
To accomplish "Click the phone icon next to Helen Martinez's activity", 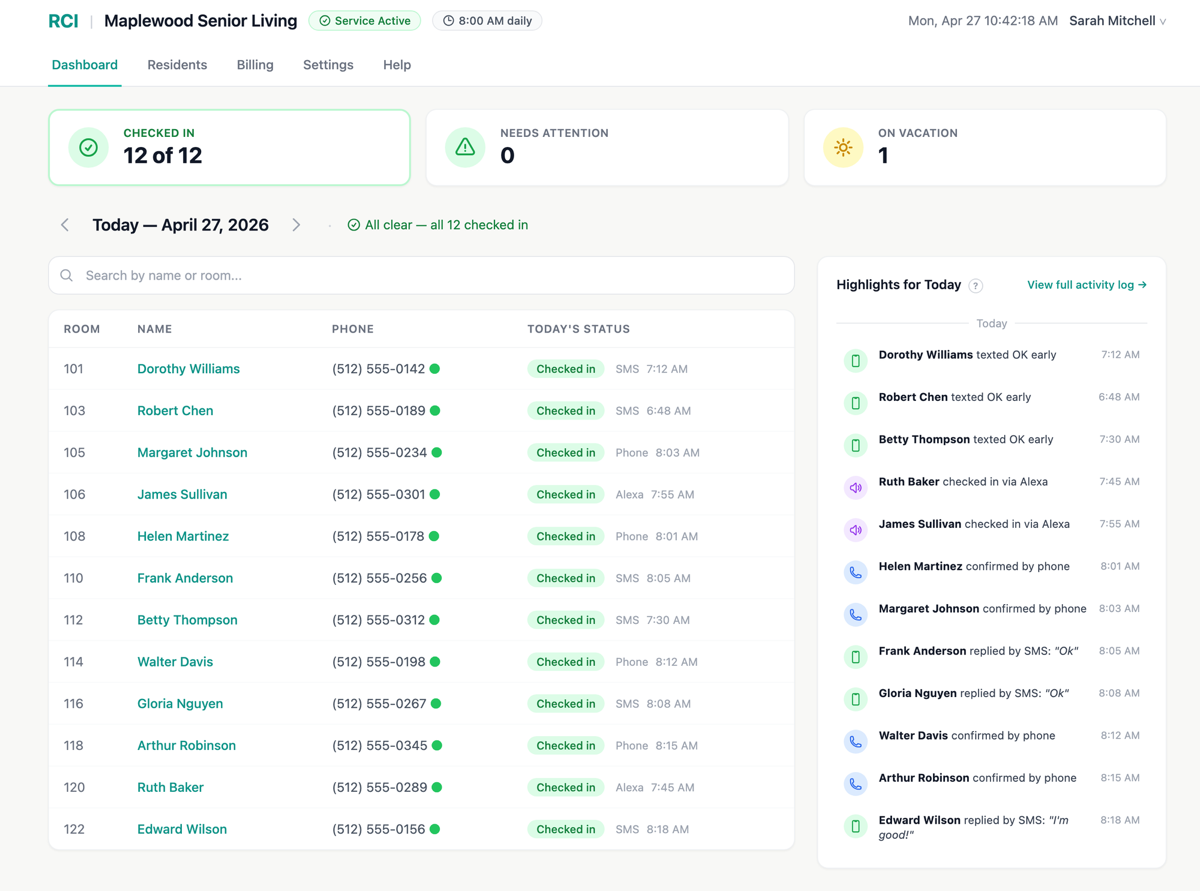I will 855,572.
